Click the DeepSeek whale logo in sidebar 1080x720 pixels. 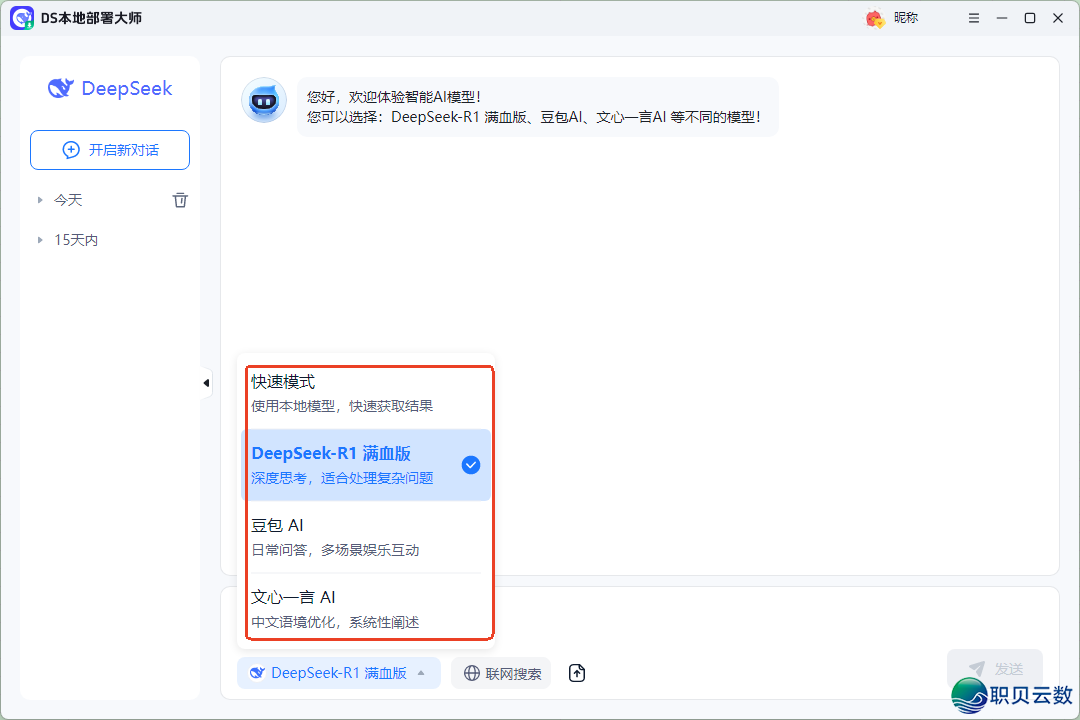click(60, 88)
